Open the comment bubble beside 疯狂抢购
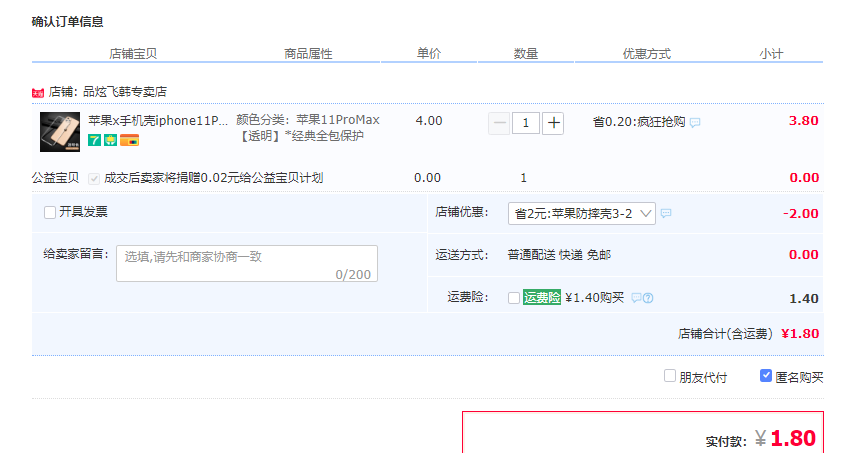 [695, 122]
